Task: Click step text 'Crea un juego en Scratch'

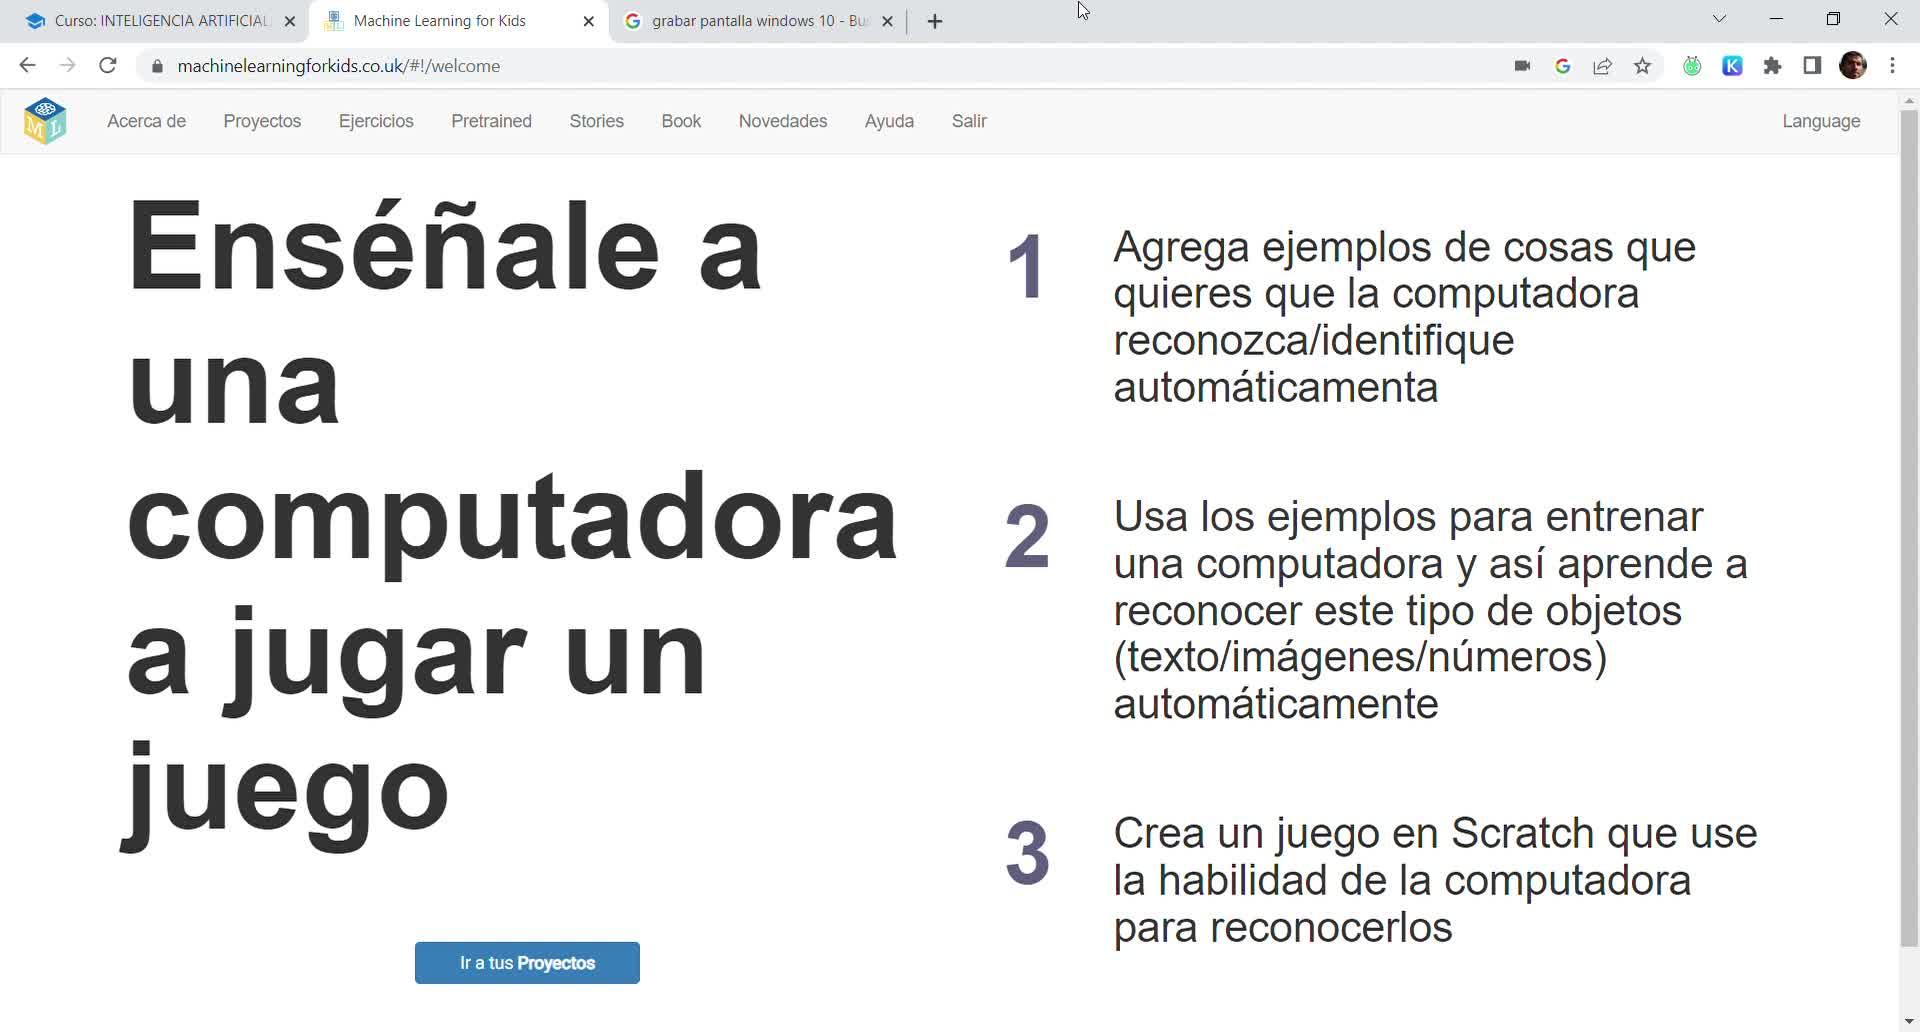Action: 1435,880
